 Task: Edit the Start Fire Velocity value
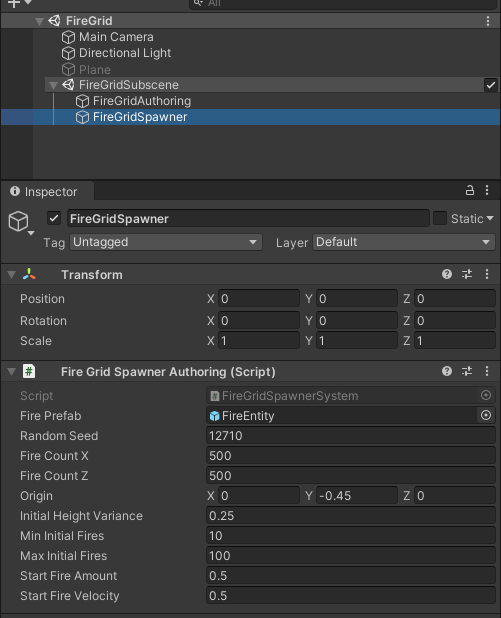351,596
